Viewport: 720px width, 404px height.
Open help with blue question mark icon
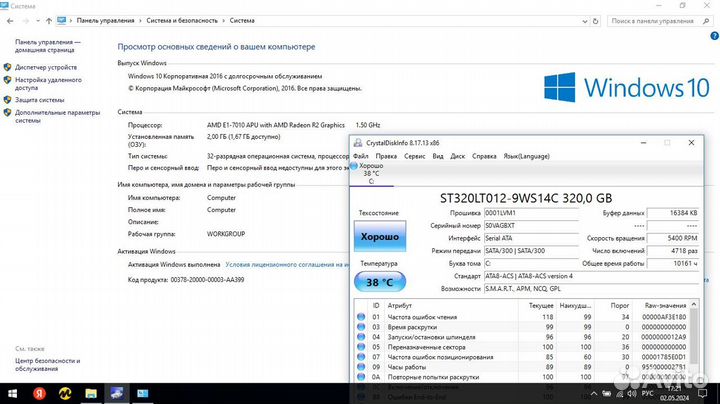click(714, 36)
